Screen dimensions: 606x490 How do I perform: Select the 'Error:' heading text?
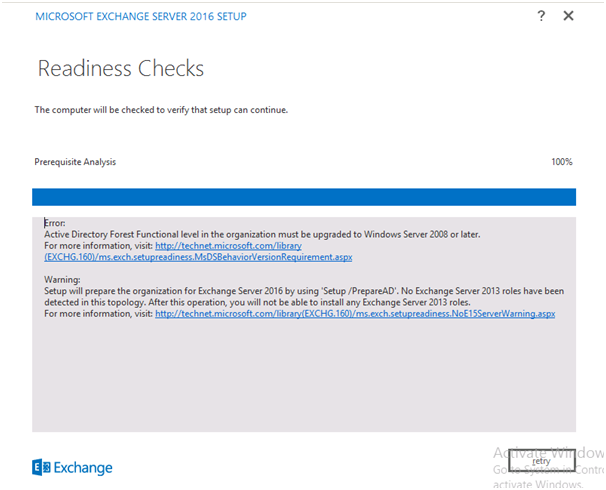coord(54,223)
